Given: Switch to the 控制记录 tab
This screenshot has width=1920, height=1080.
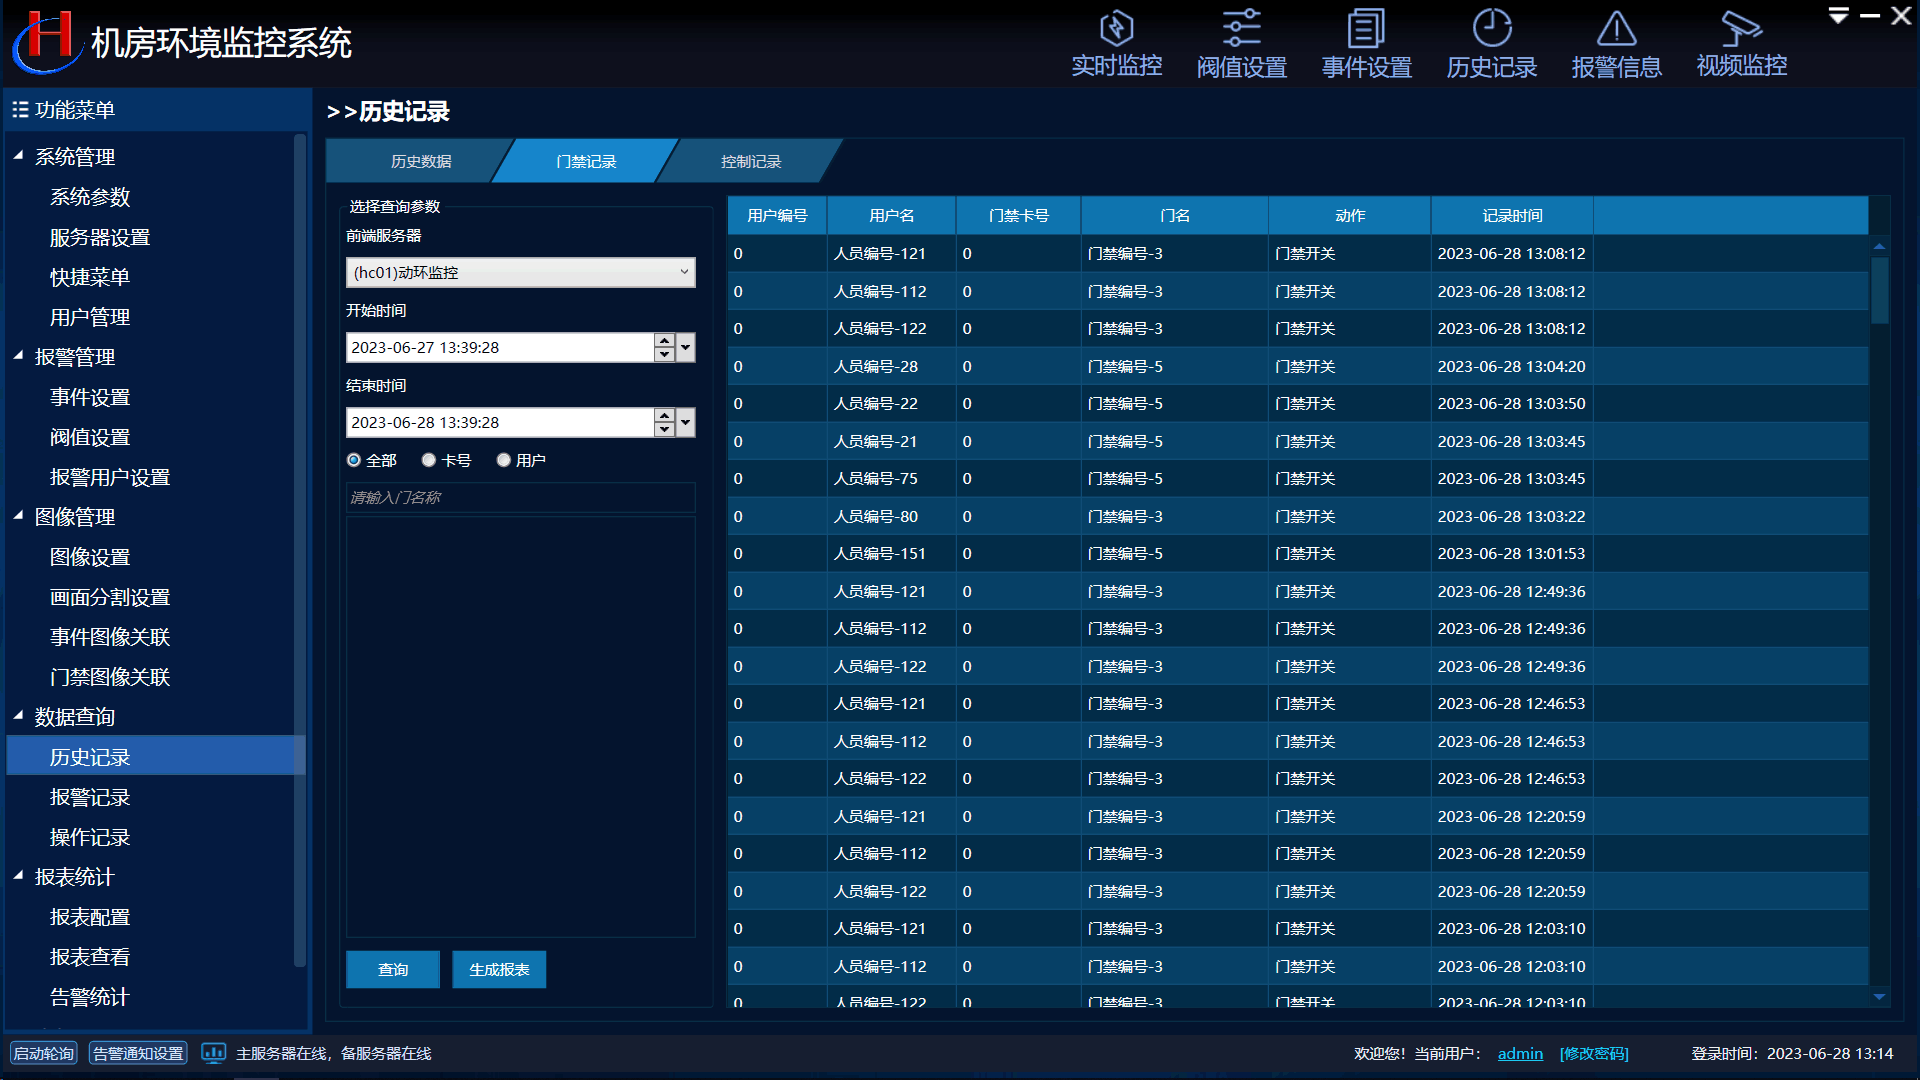Looking at the screenshot, I should (750, 161).
